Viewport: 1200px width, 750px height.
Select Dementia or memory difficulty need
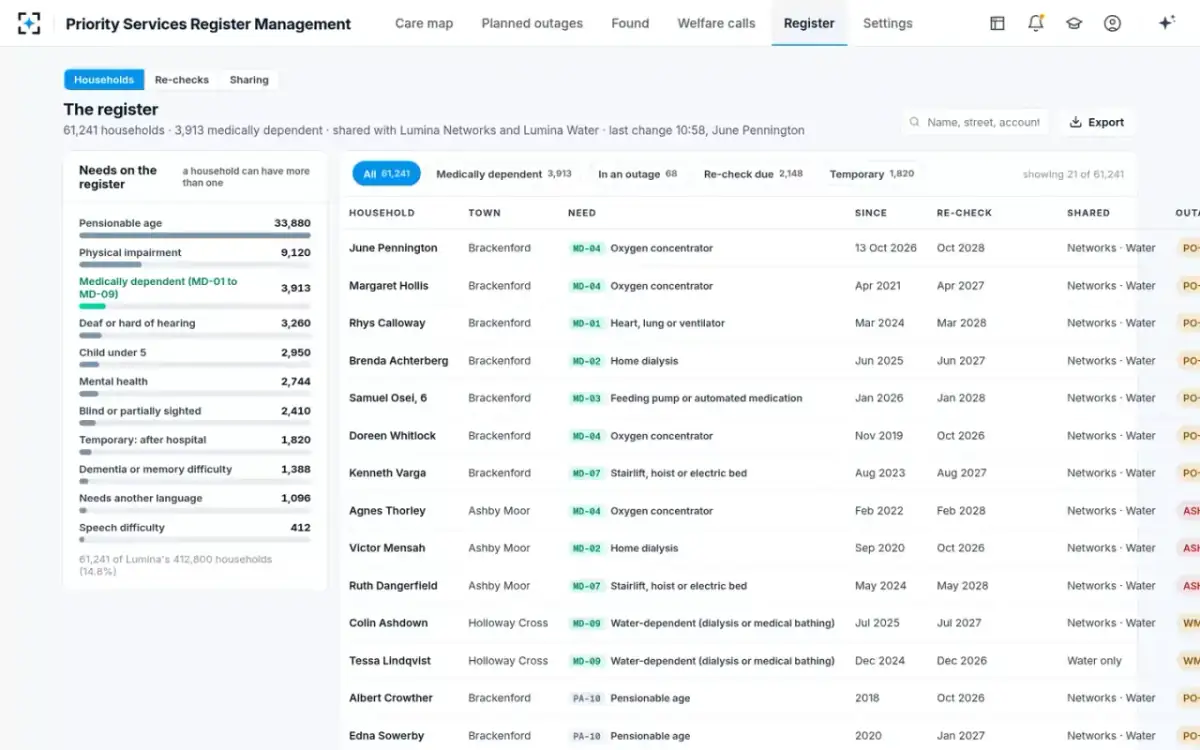(x=195, y=473)
